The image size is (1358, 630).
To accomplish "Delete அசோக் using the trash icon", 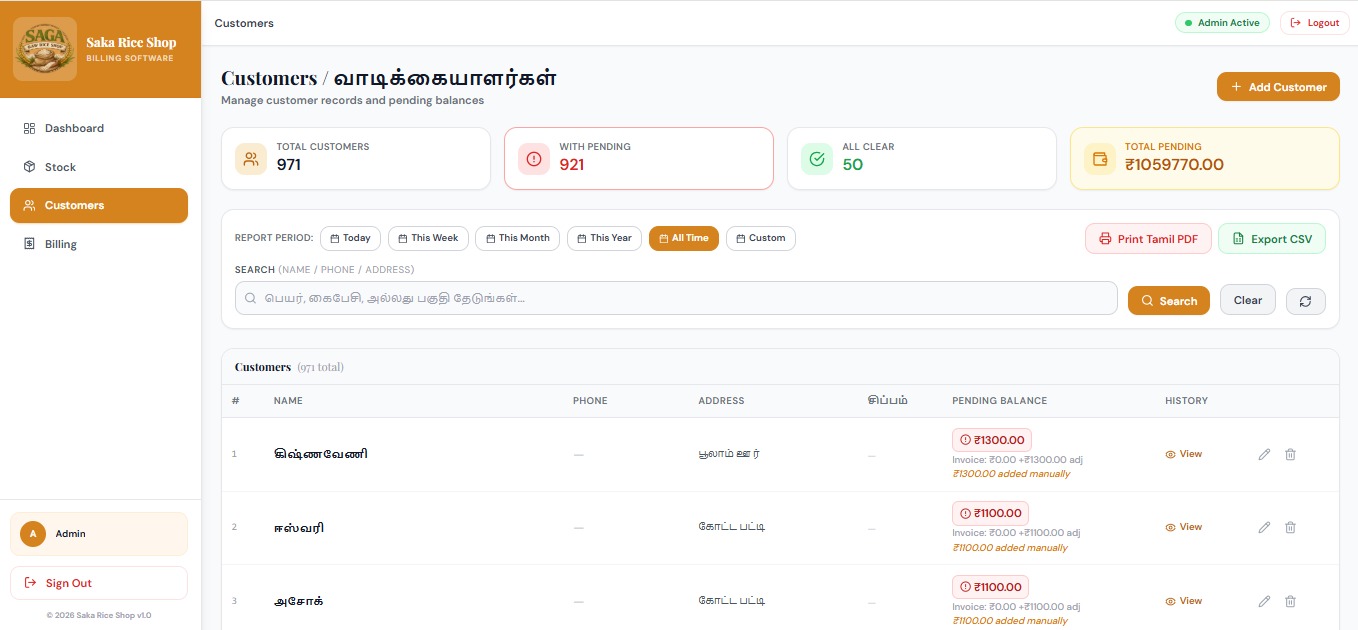I will coord(1290,601).
